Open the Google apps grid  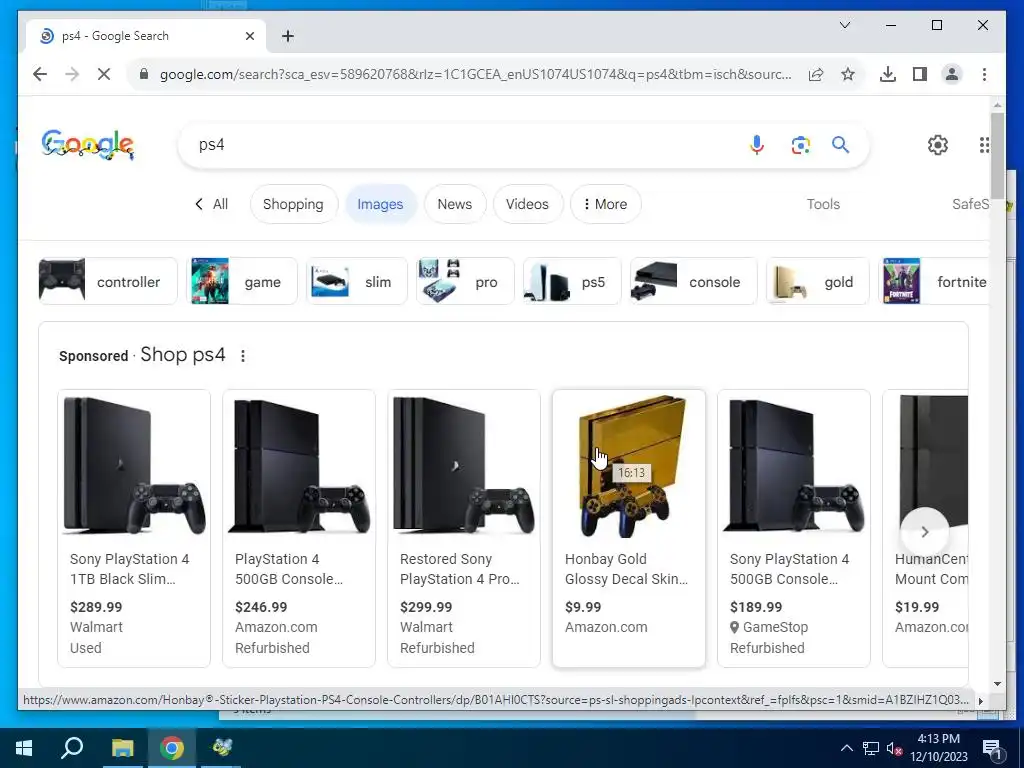pos(984,144)
